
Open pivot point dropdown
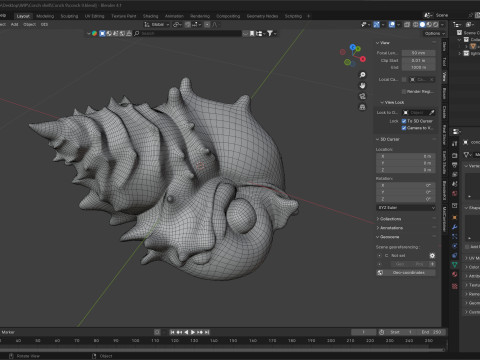[x=177, y=24]
